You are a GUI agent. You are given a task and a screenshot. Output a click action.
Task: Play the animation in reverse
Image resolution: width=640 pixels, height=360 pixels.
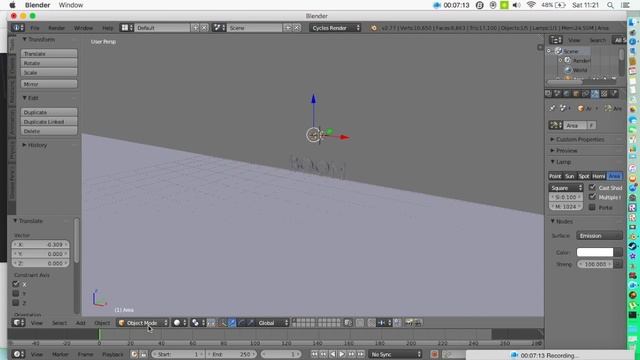[333, 354]
